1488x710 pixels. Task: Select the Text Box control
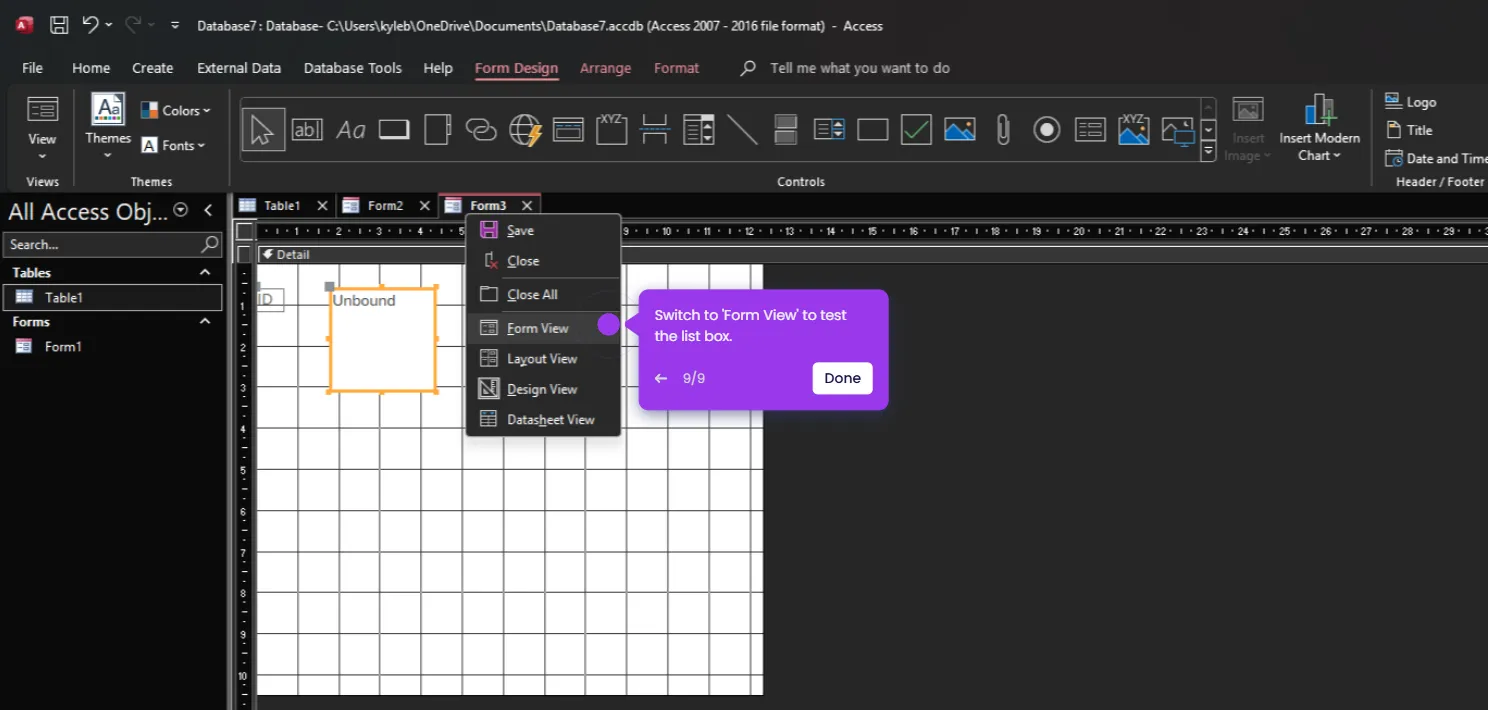click(307, 128)
